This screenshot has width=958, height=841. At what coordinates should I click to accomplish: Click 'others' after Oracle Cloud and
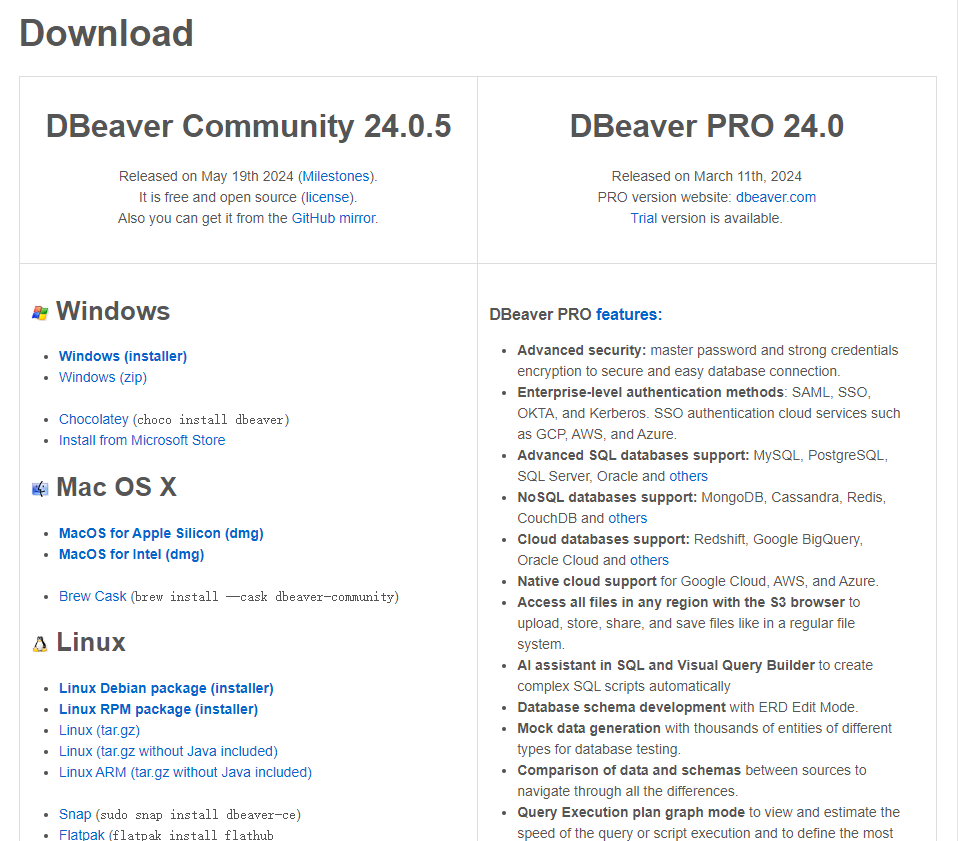tap(649, 561)
